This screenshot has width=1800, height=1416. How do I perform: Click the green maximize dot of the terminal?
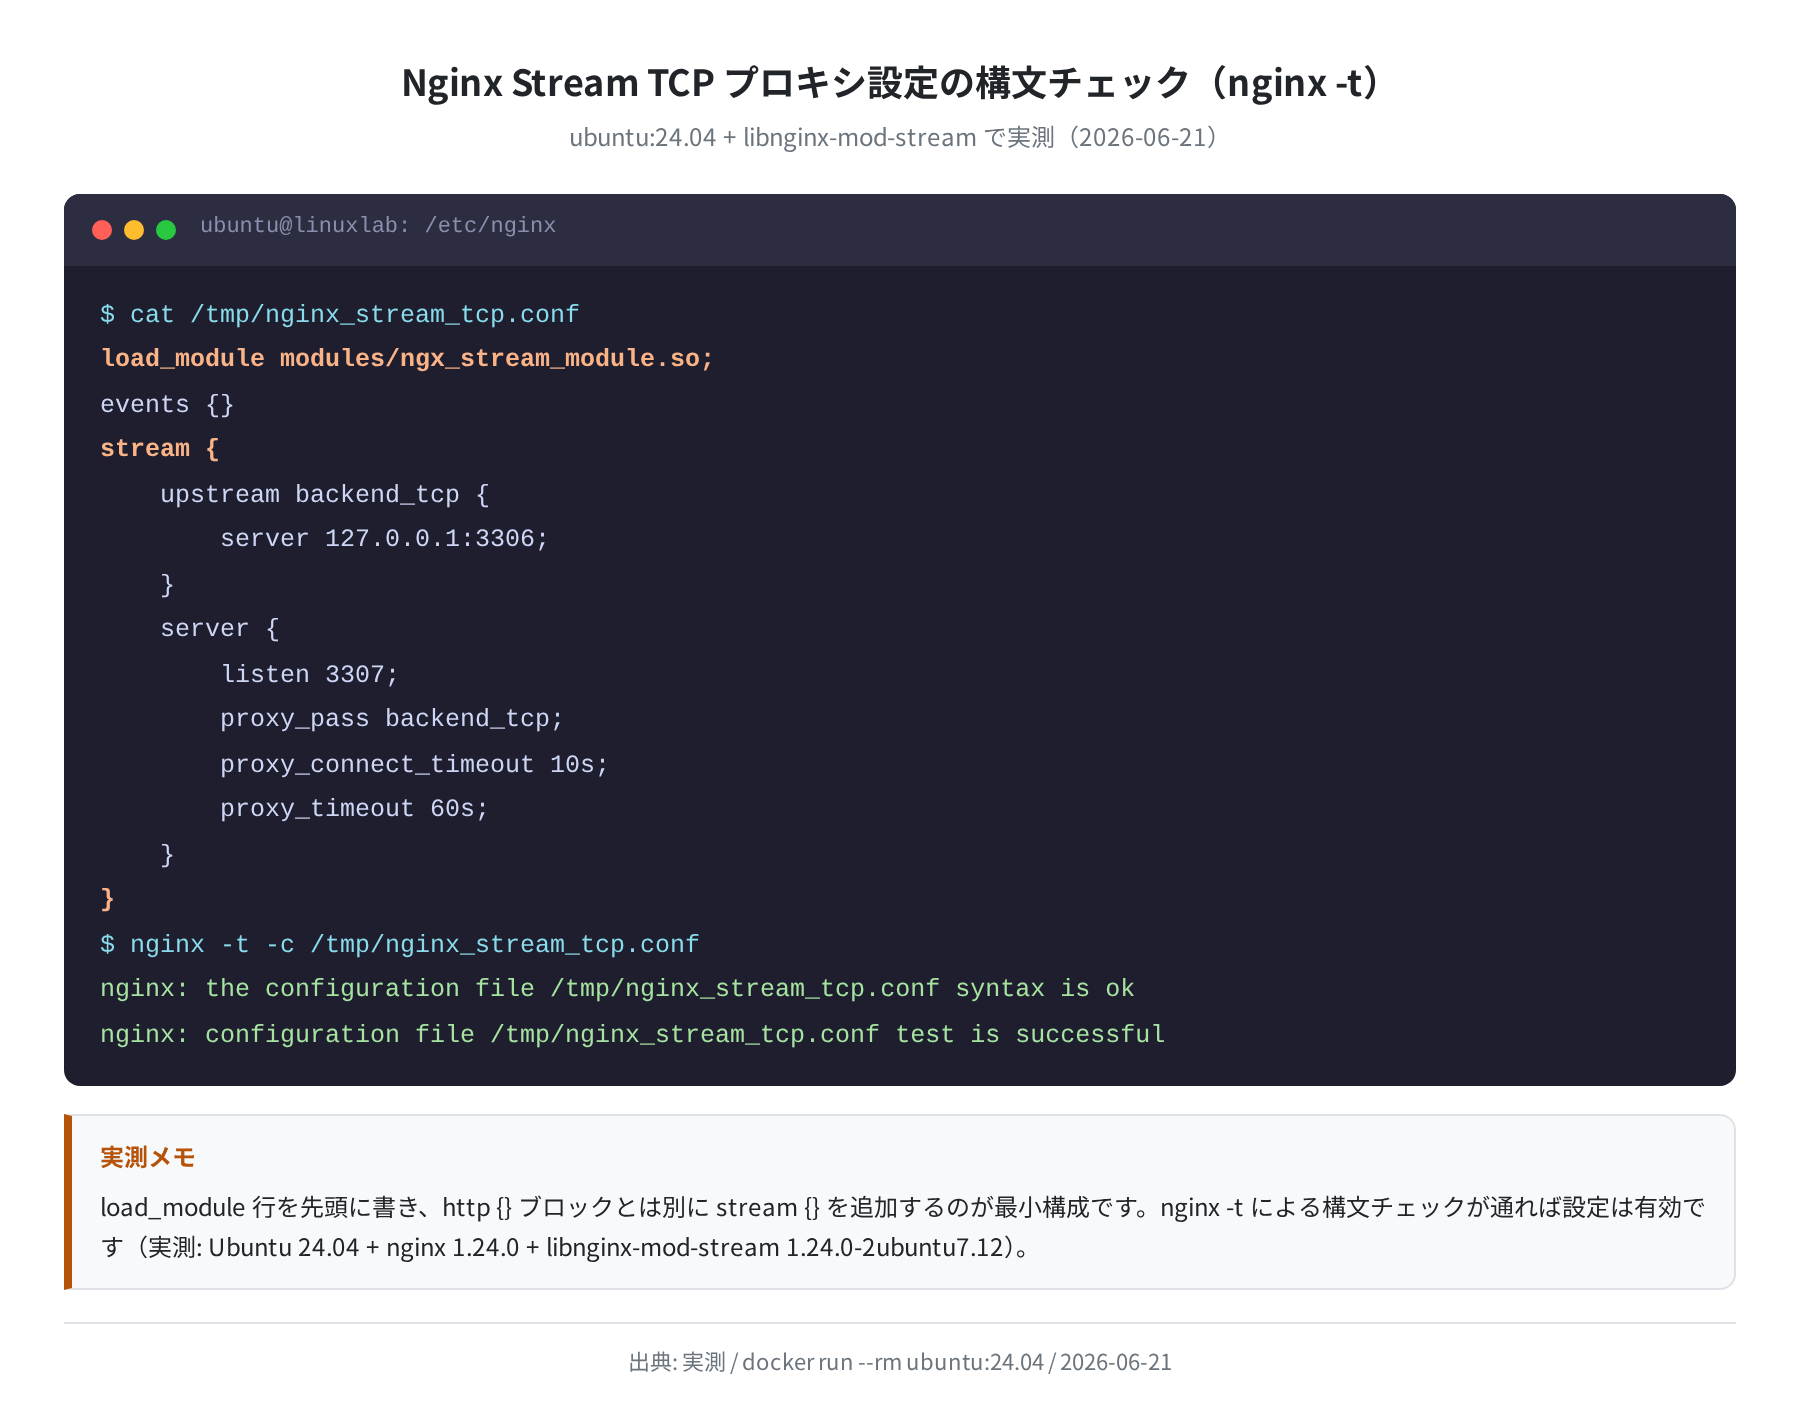pyautogui.click(x=166, y=230)
